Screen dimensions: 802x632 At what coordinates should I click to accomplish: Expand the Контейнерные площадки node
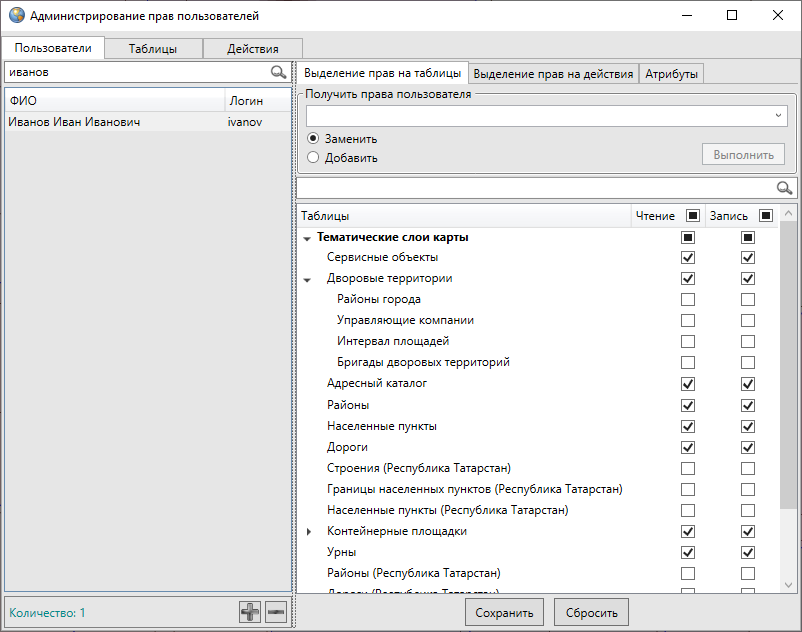(x=308, y=532)
